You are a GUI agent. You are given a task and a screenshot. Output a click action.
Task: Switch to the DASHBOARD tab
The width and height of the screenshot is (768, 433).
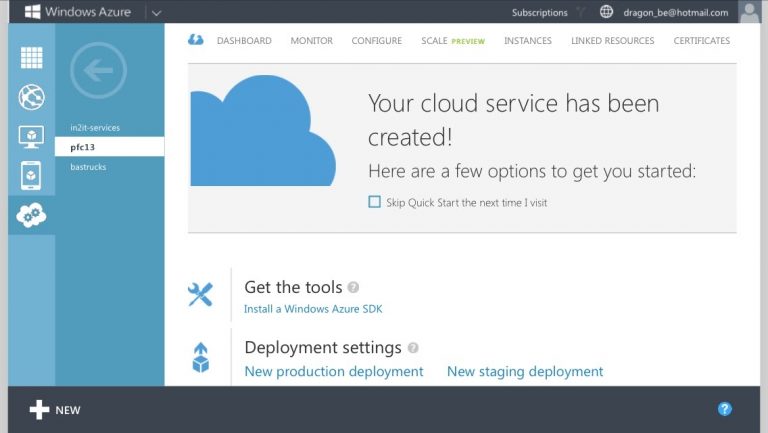click(244, 41)
